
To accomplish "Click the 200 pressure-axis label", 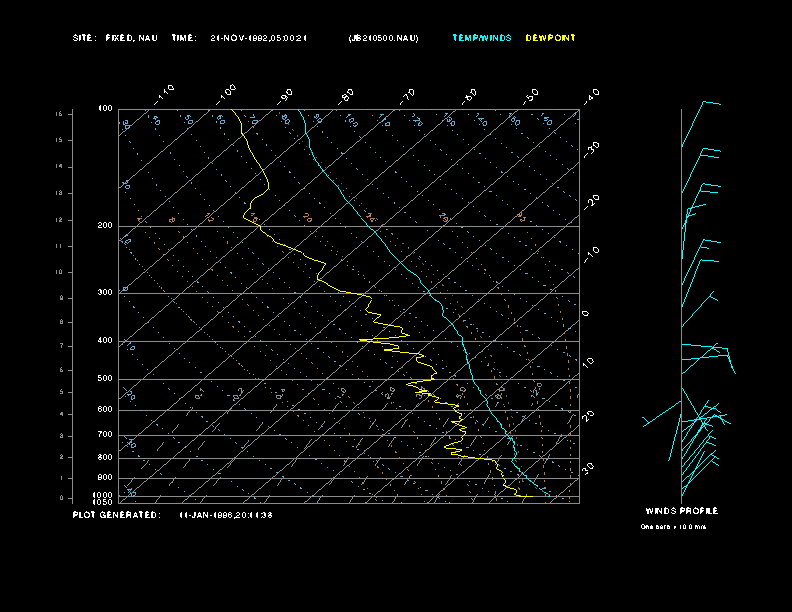I will pyautogui.click(x=105, y=226).
